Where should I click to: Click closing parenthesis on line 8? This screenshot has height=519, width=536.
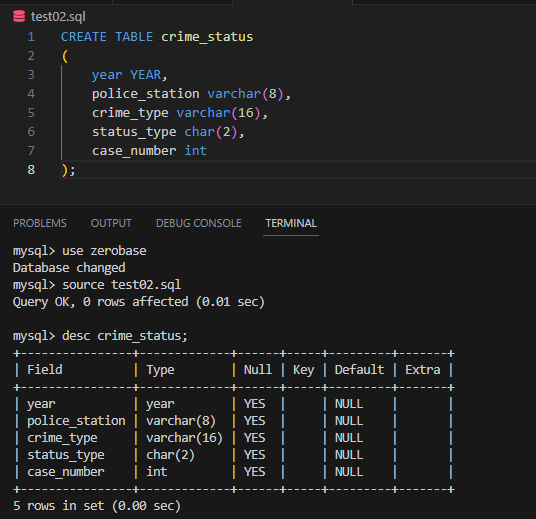point(65,170)
